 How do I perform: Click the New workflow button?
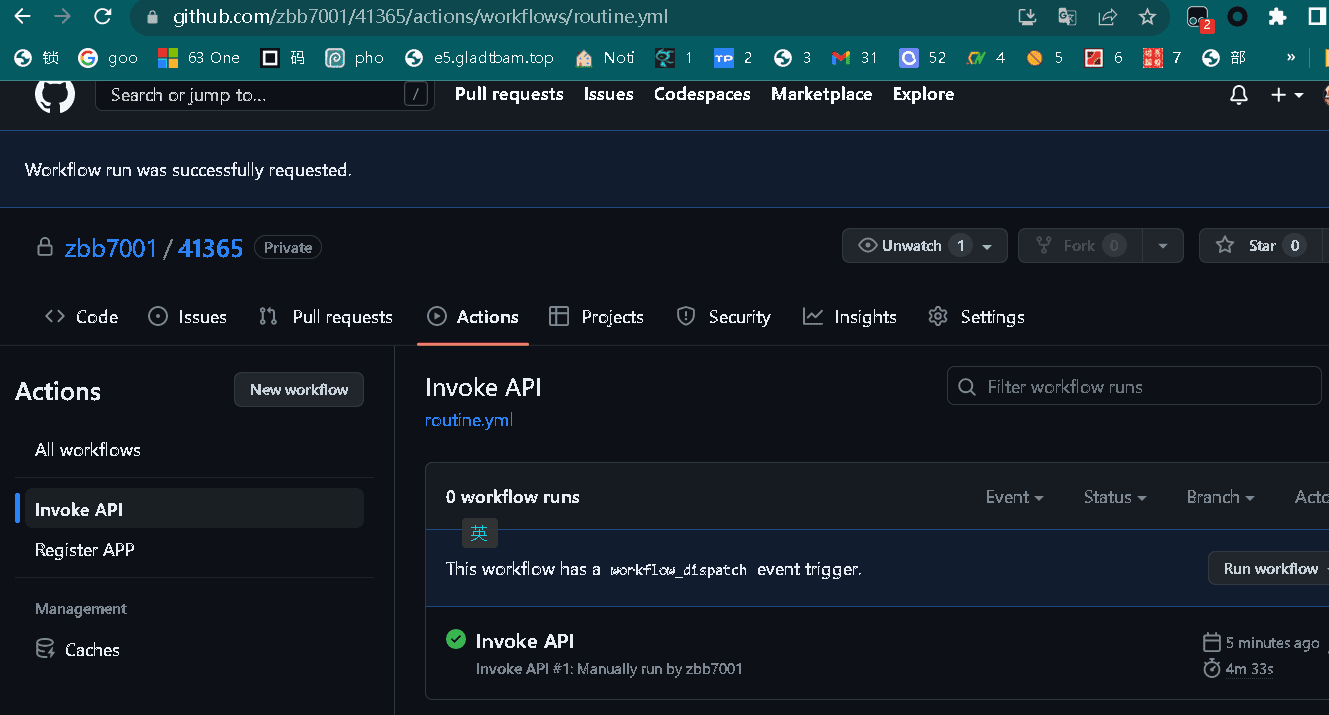tap(299, 390)
